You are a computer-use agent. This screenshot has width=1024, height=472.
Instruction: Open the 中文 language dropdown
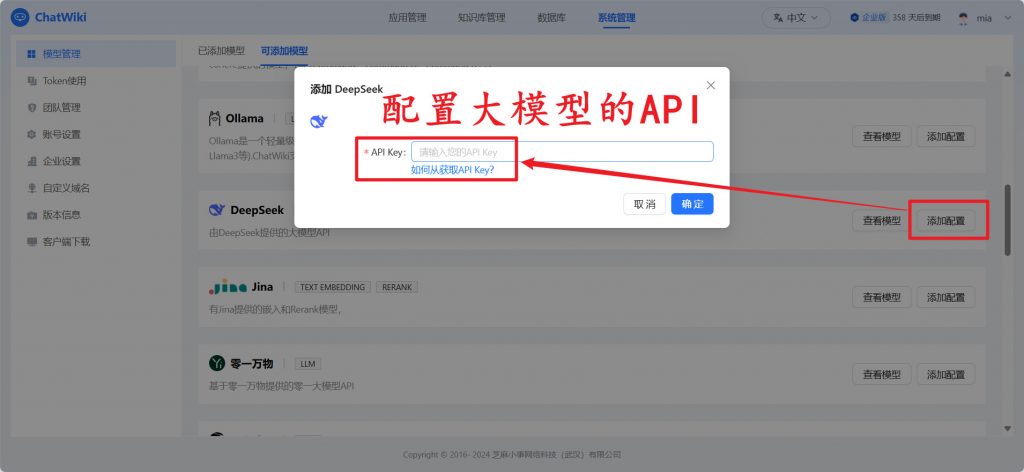coord(796,18)
